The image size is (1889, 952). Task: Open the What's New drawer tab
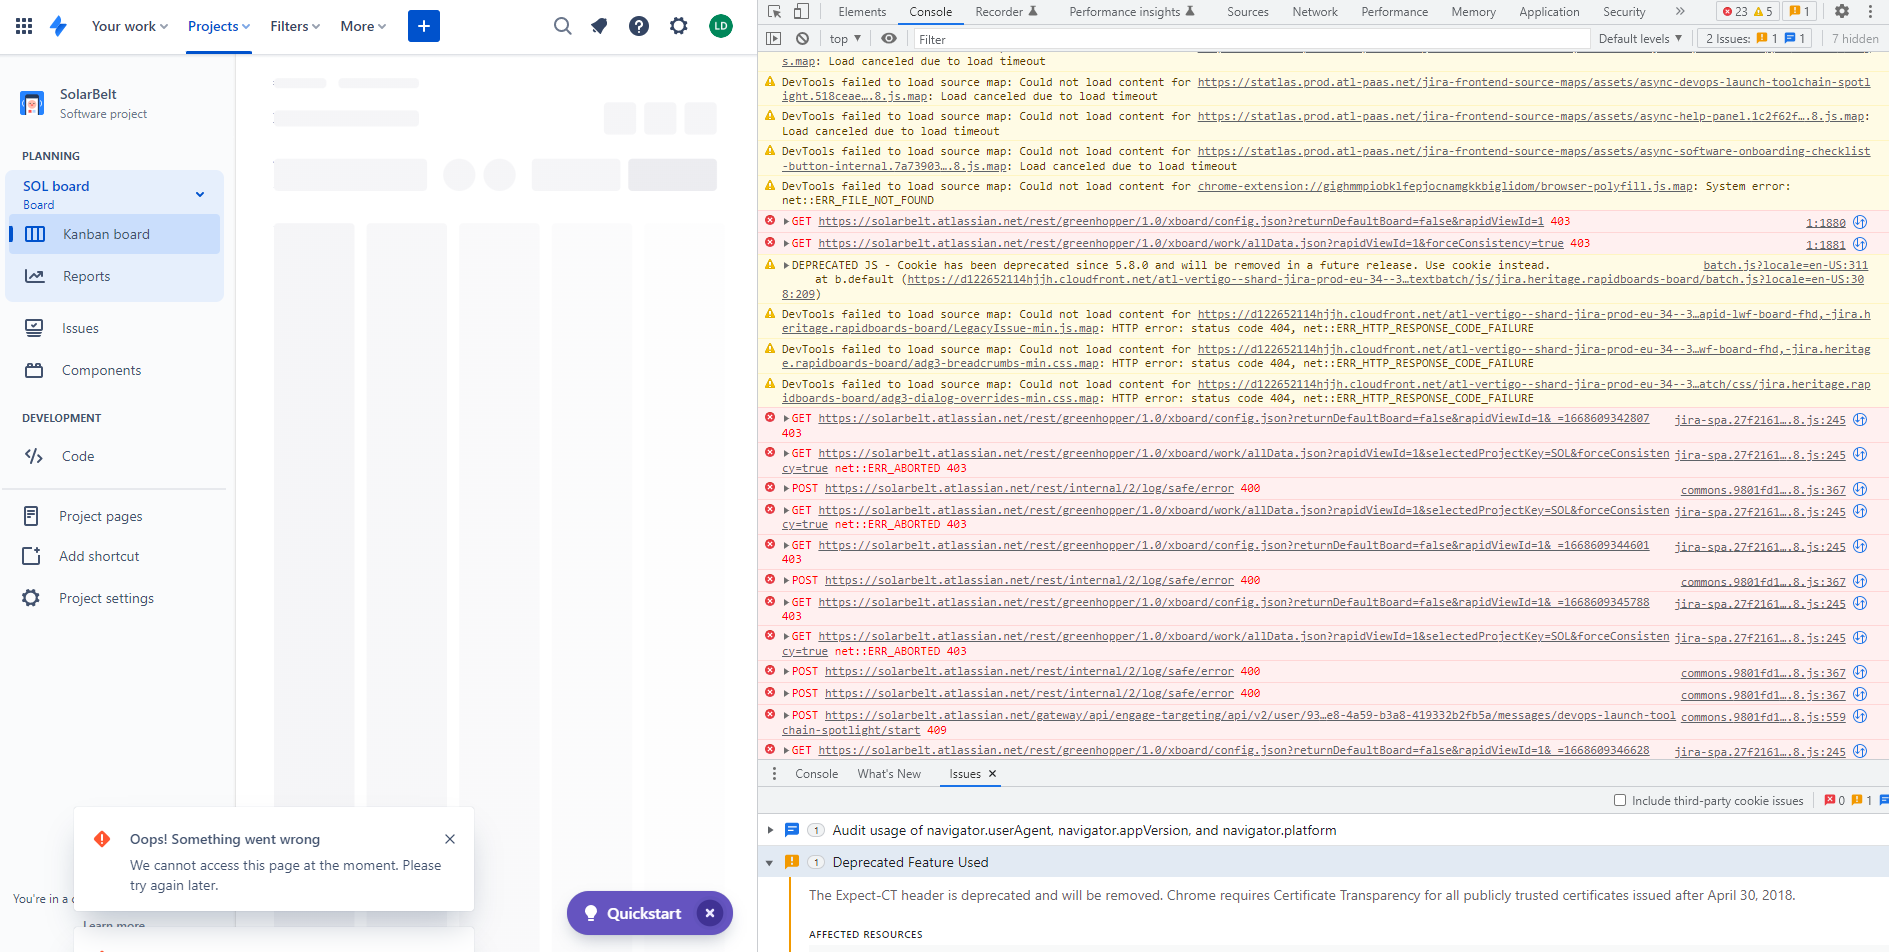point(889,774)
